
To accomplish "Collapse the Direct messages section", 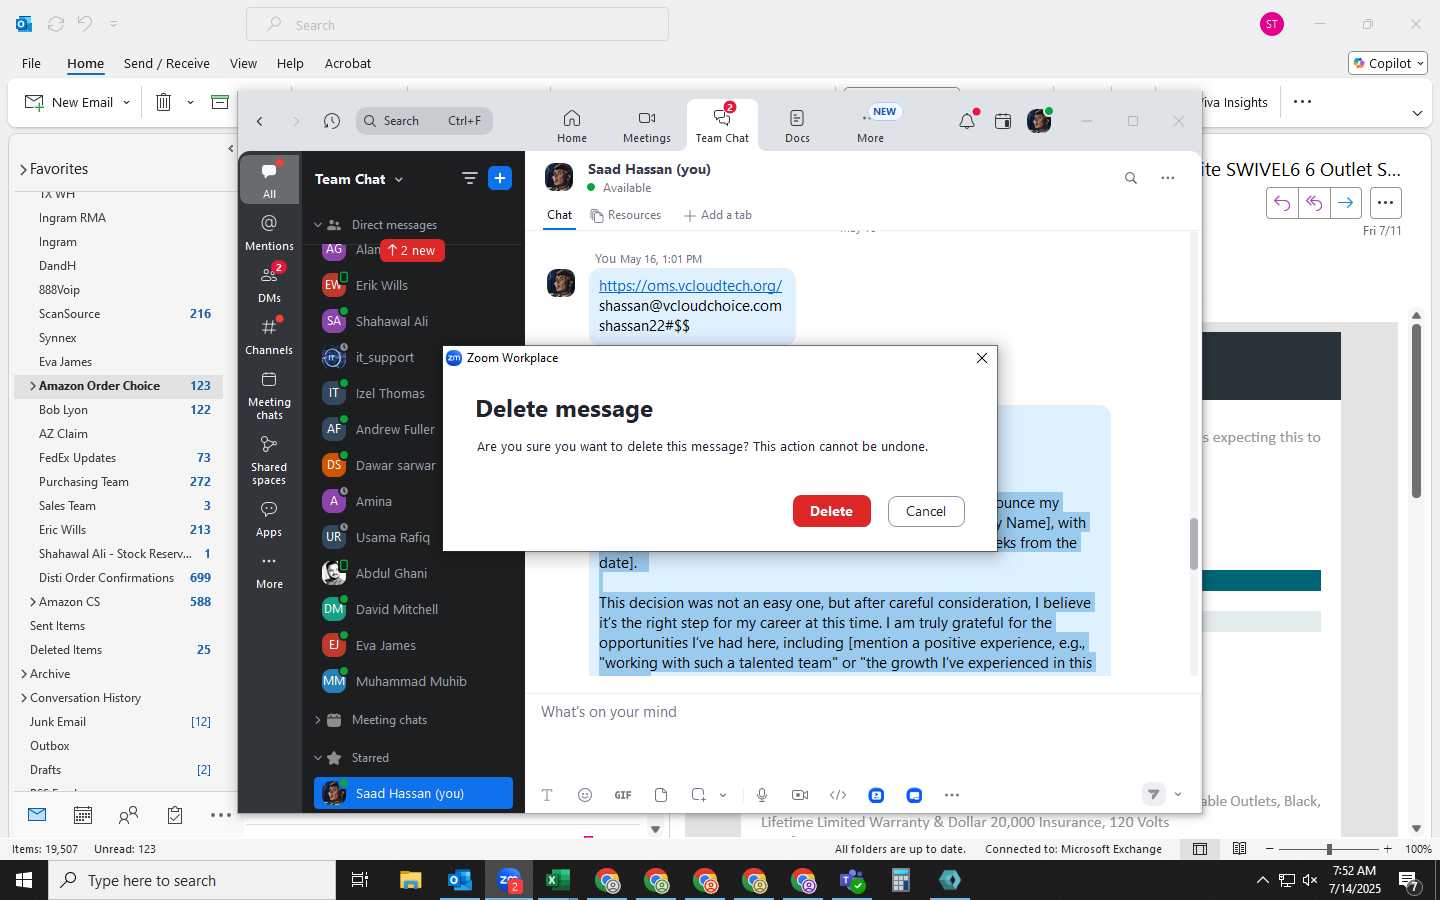I will click(x=318, y=225).
